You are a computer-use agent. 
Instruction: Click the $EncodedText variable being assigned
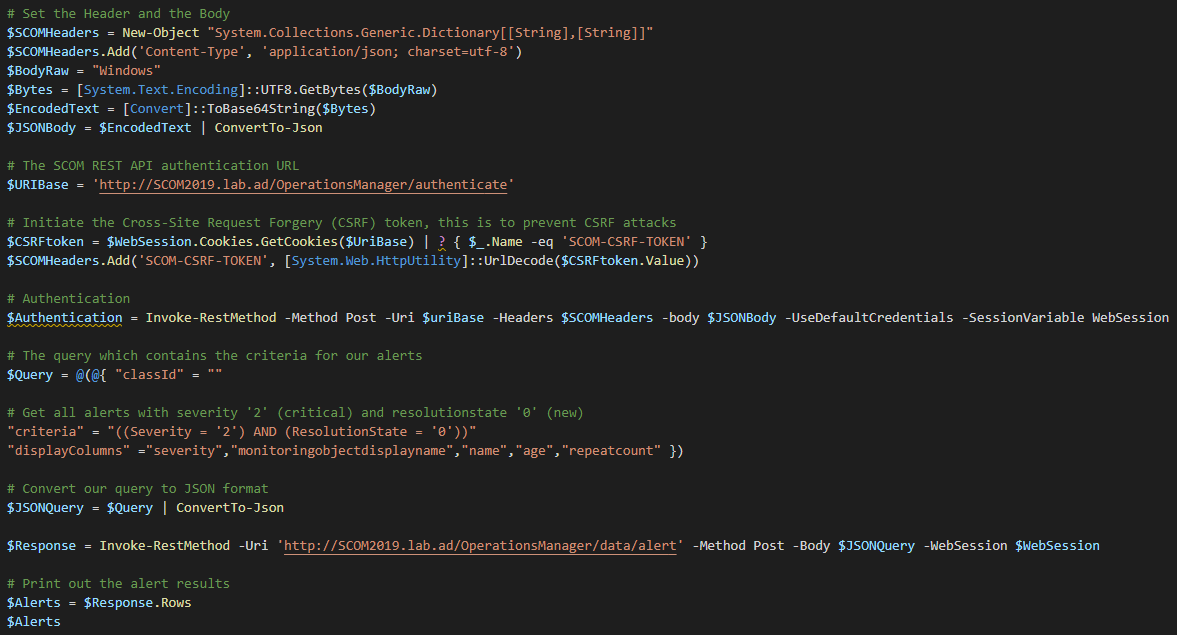coord(53,109)
